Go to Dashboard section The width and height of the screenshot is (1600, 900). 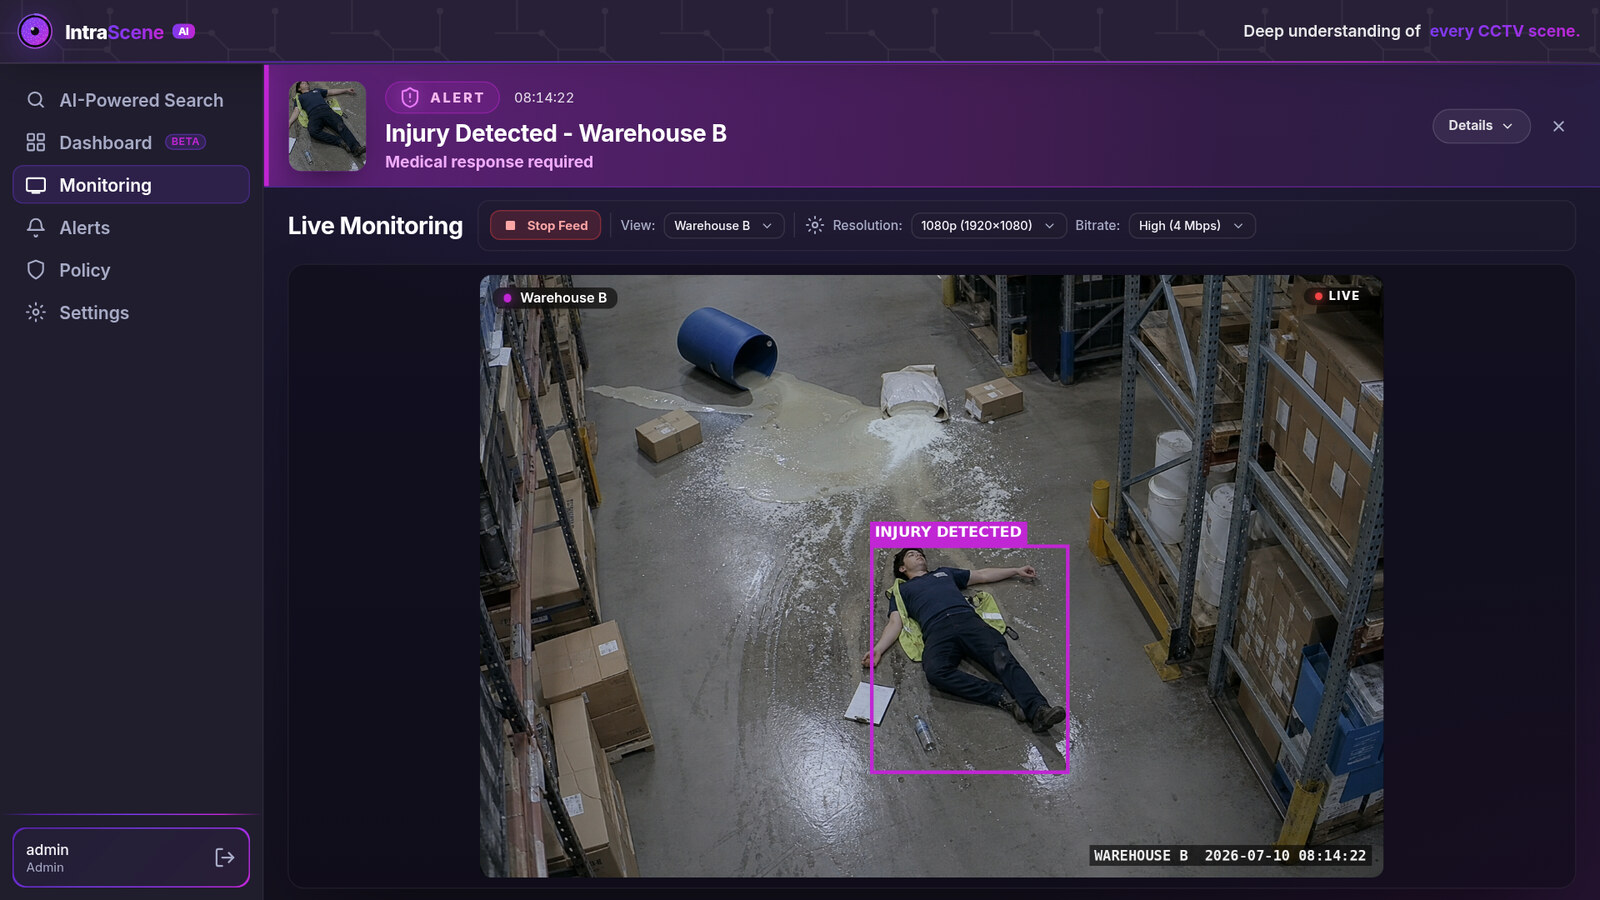[131, 142]
